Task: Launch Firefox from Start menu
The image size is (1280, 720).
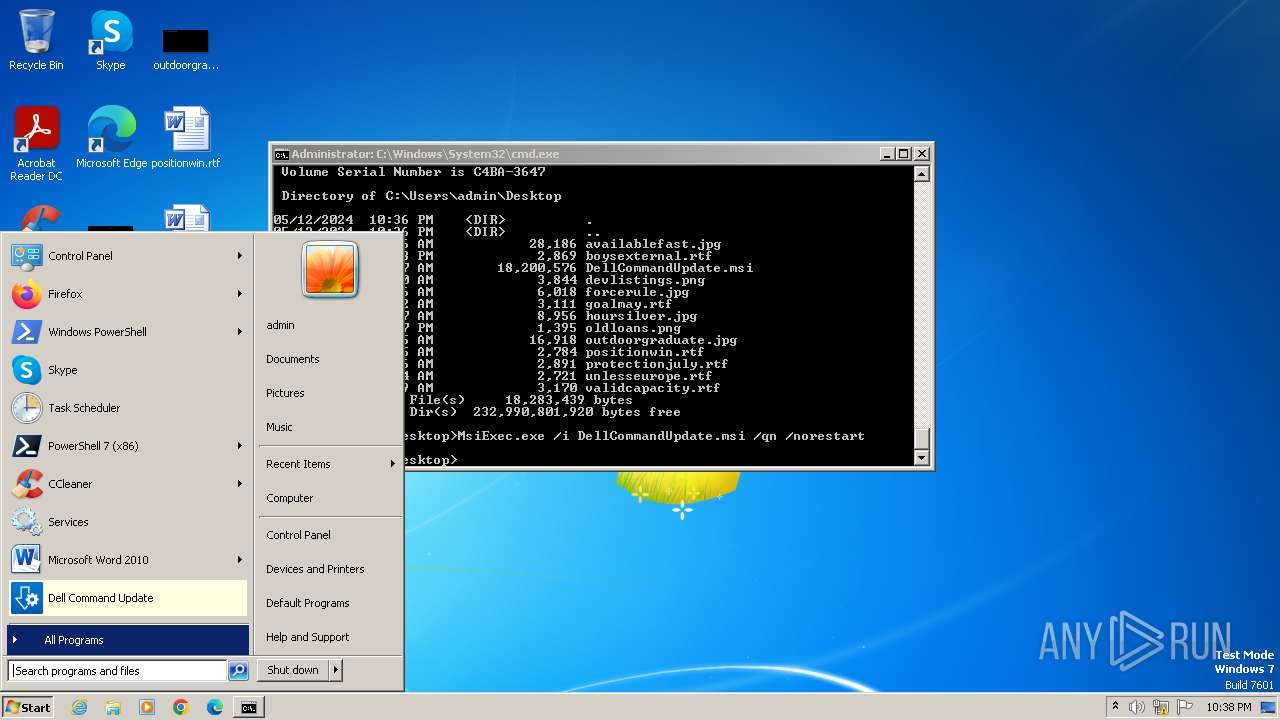Action: point(127,294)
